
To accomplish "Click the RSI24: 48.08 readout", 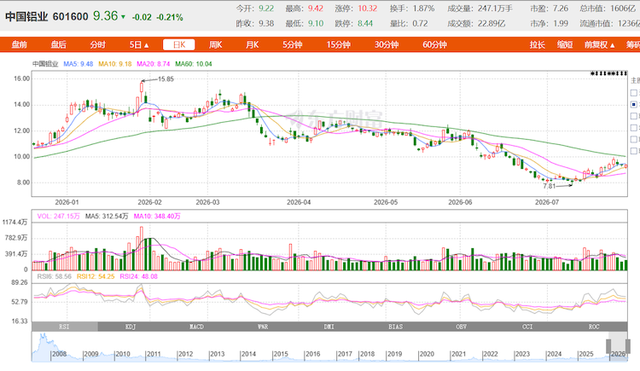I will pyautogui.click(x=138, y=276).
